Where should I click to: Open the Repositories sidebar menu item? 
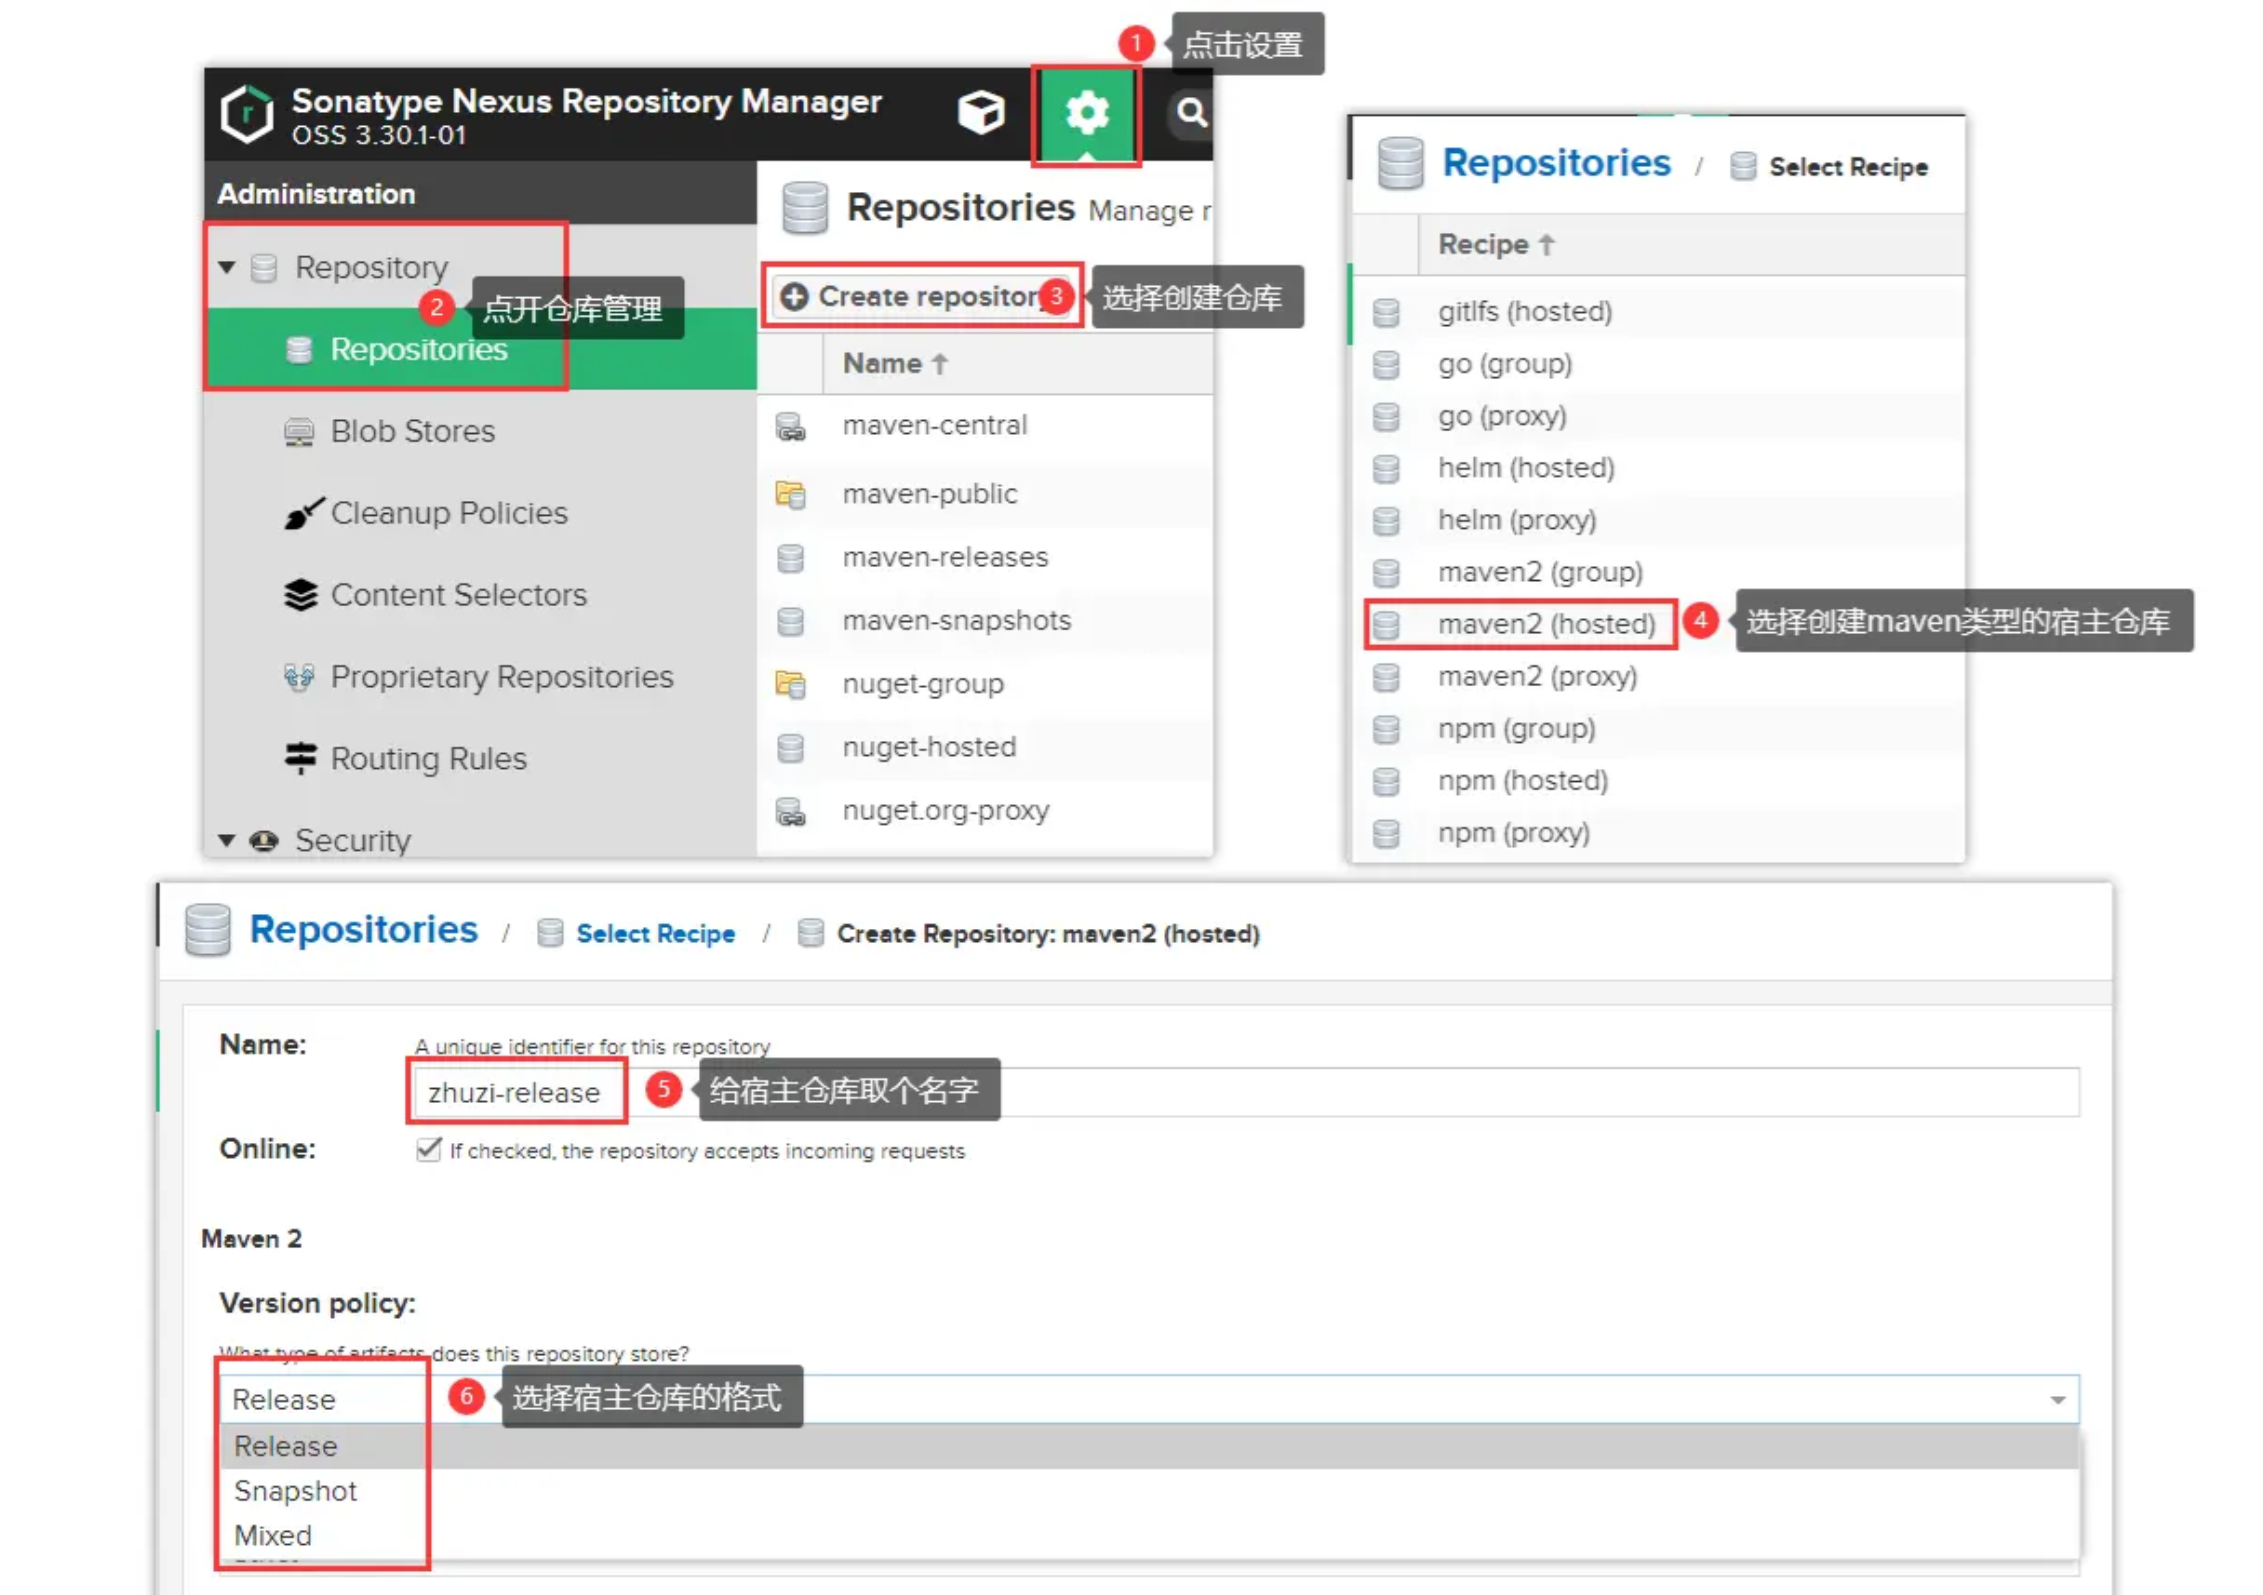click(x=481, y=349)
